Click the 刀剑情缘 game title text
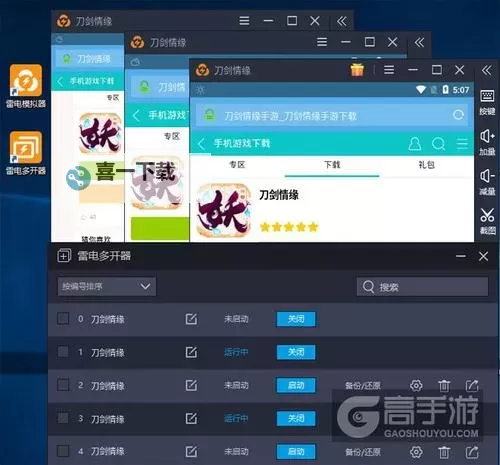Viewport: 500px width, 465px height. pyautogui.click(x=279, y=195)
